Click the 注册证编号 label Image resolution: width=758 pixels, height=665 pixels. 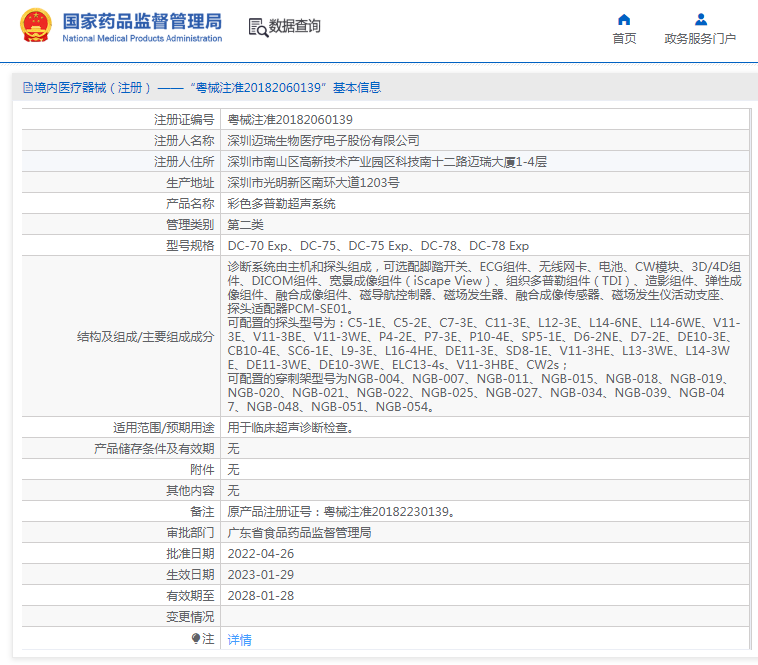point(184,119)
